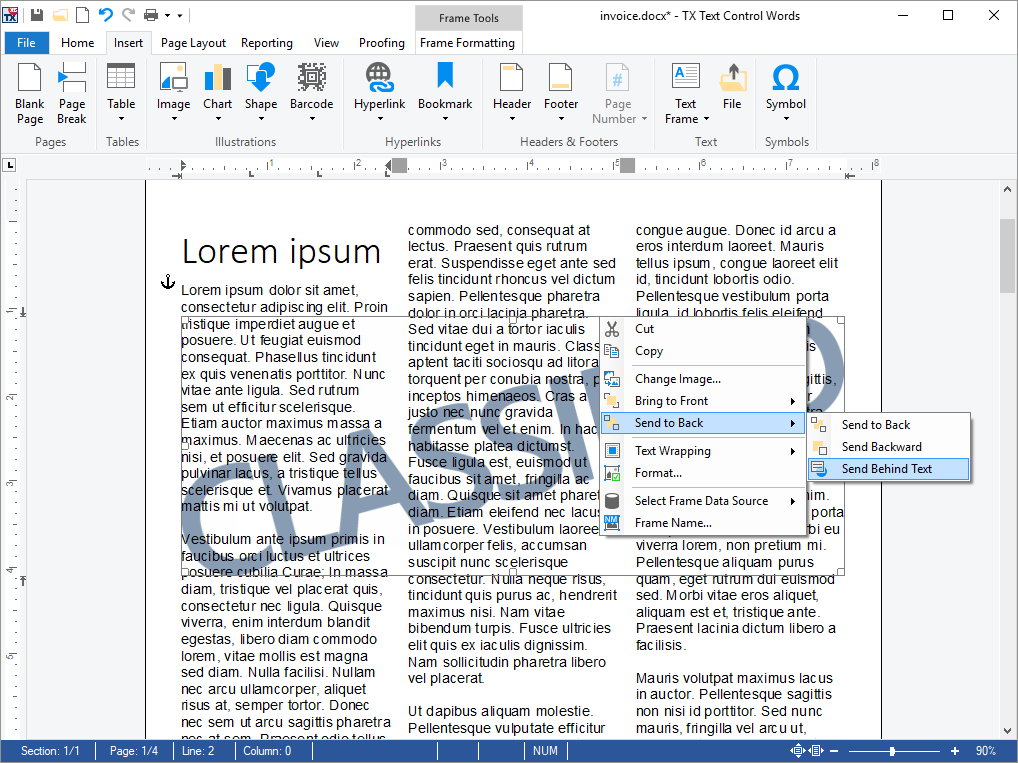Open the Frame Formatting tab
The width and height of the screenshot is (1018, 763).
point(467,43)
